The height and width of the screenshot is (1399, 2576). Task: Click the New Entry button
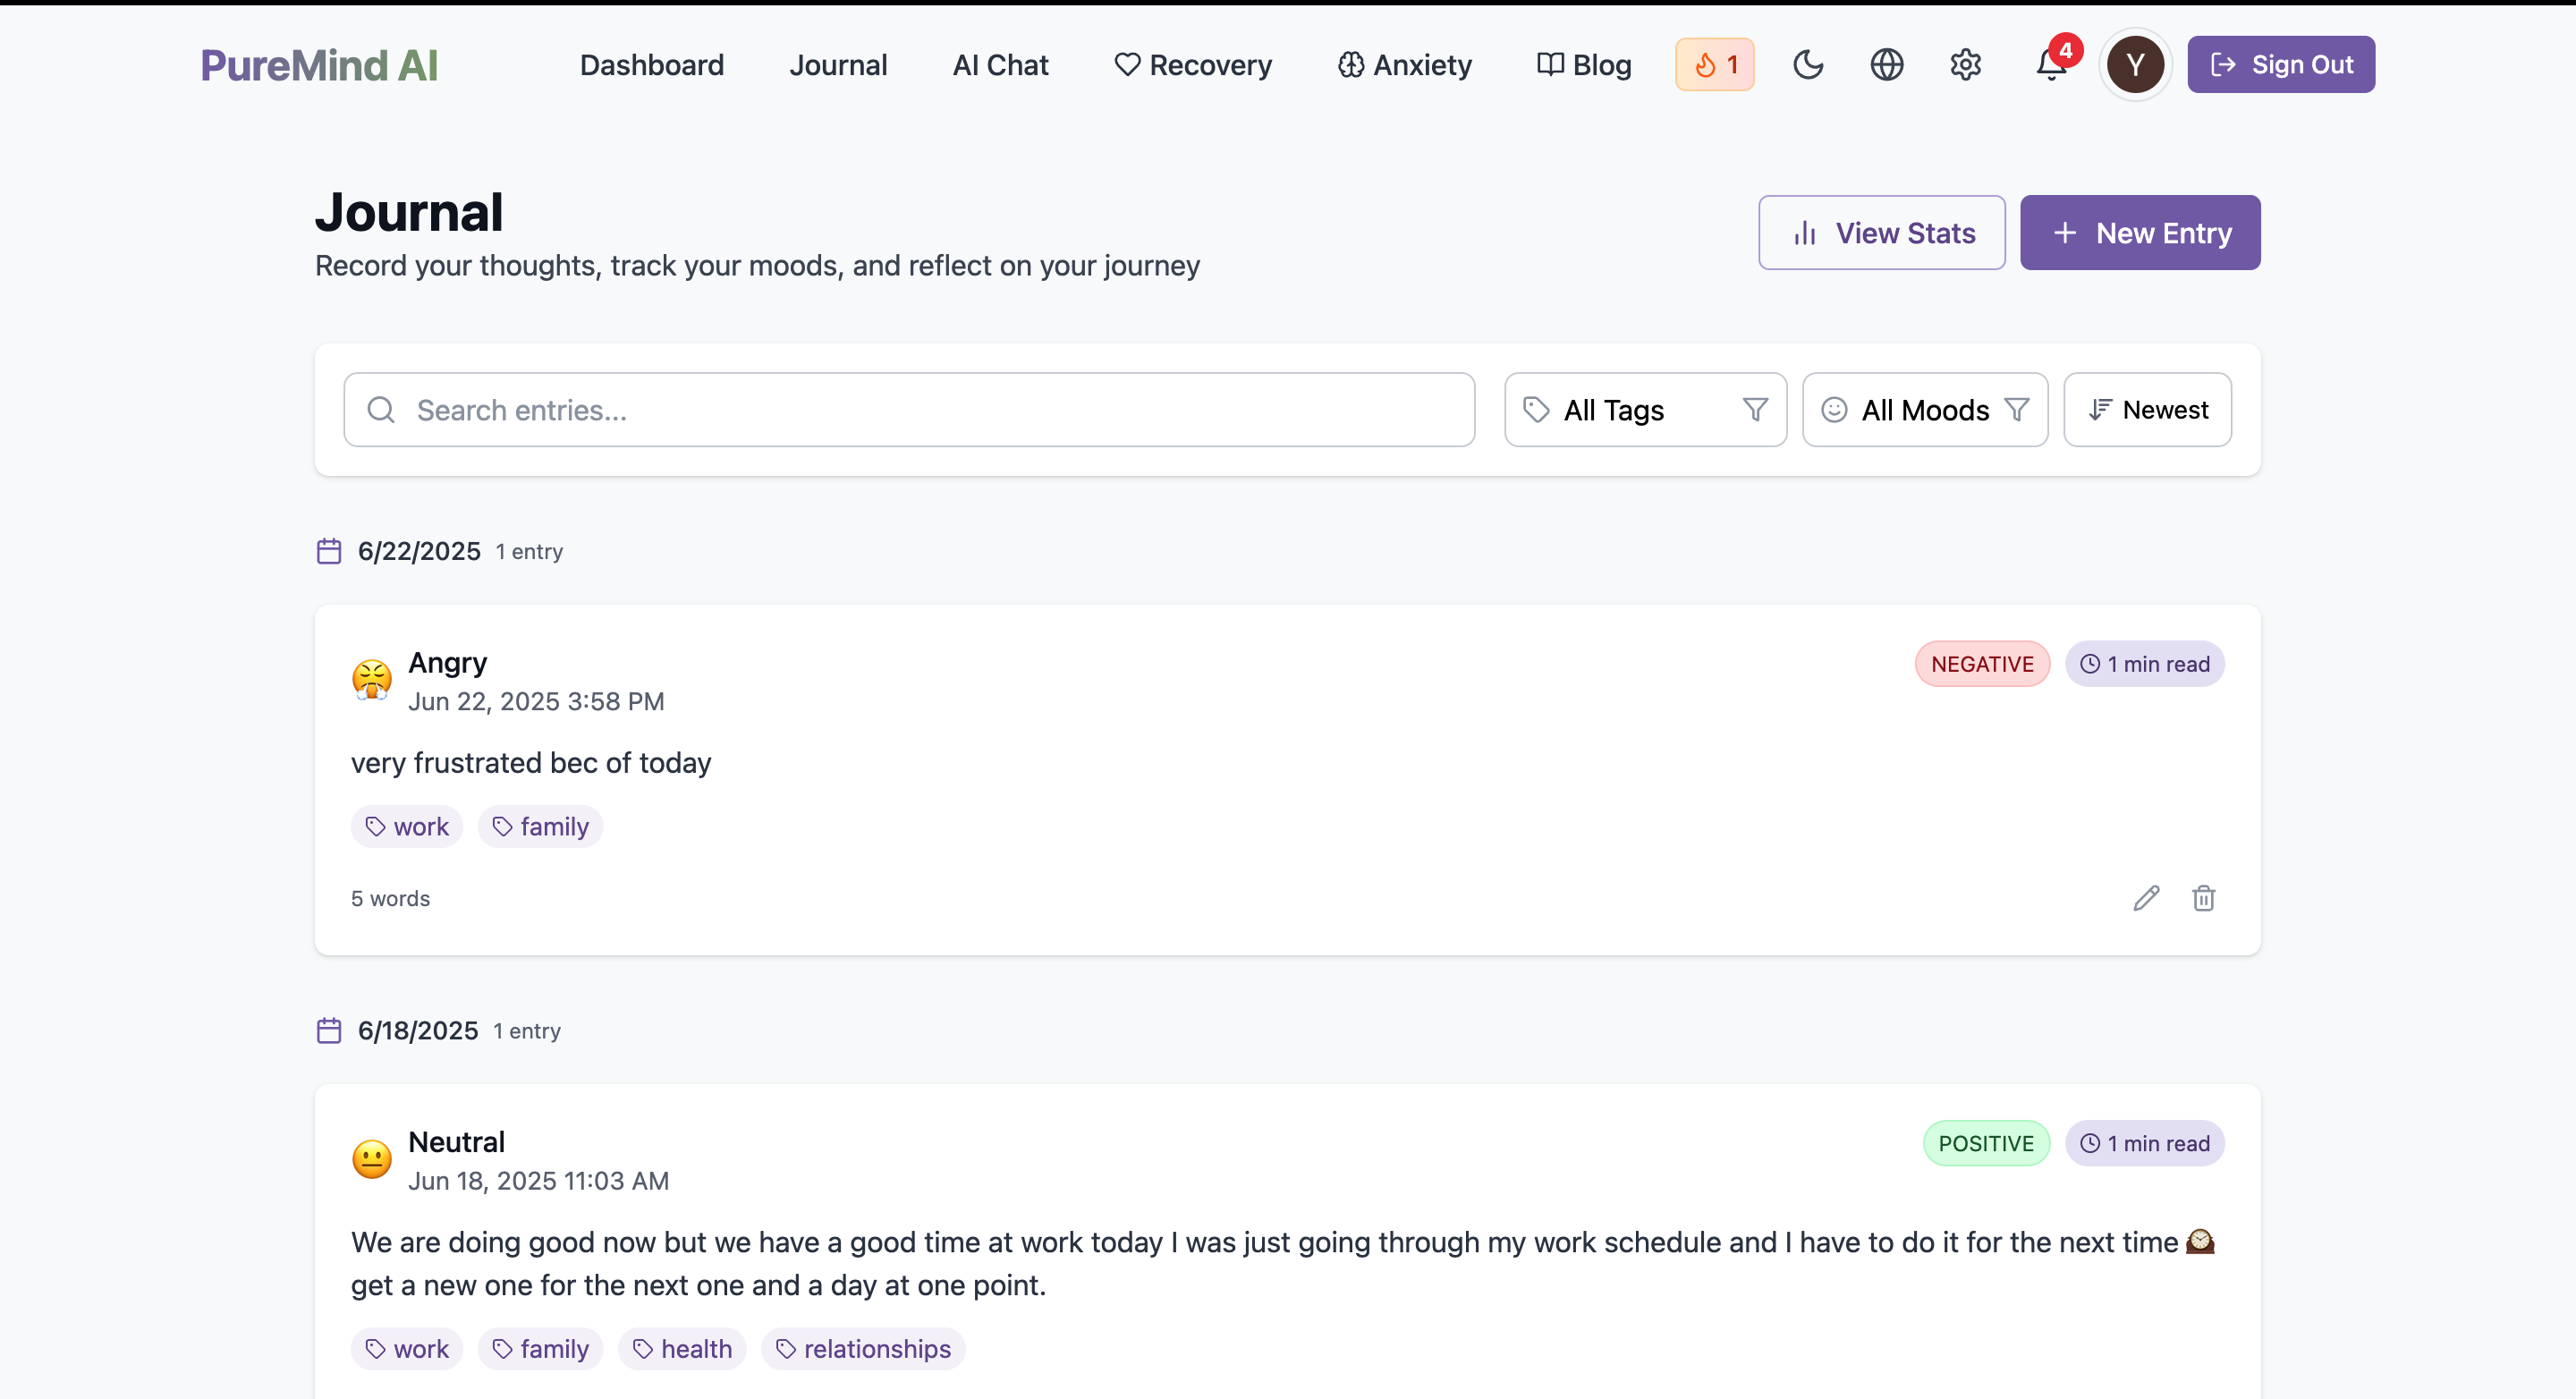coord(2139,233)
